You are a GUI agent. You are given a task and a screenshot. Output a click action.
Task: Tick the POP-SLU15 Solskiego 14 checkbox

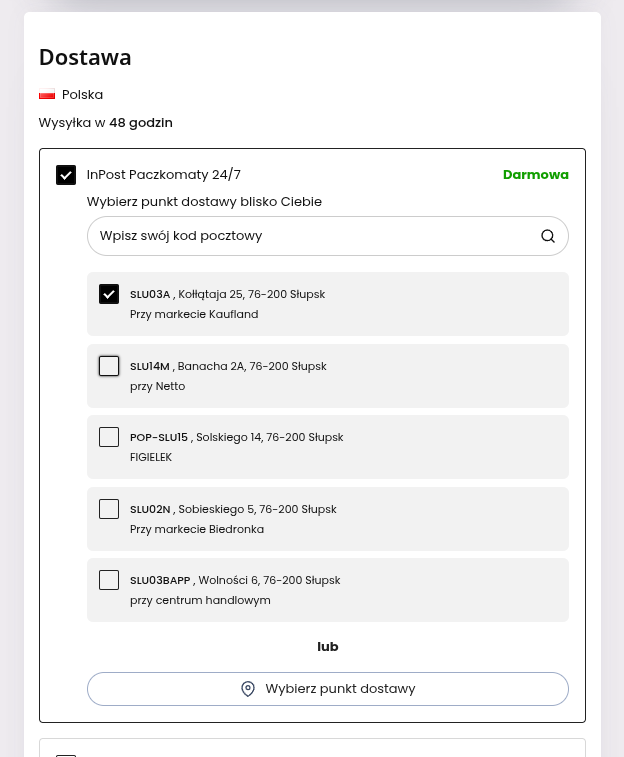point(109,437)
